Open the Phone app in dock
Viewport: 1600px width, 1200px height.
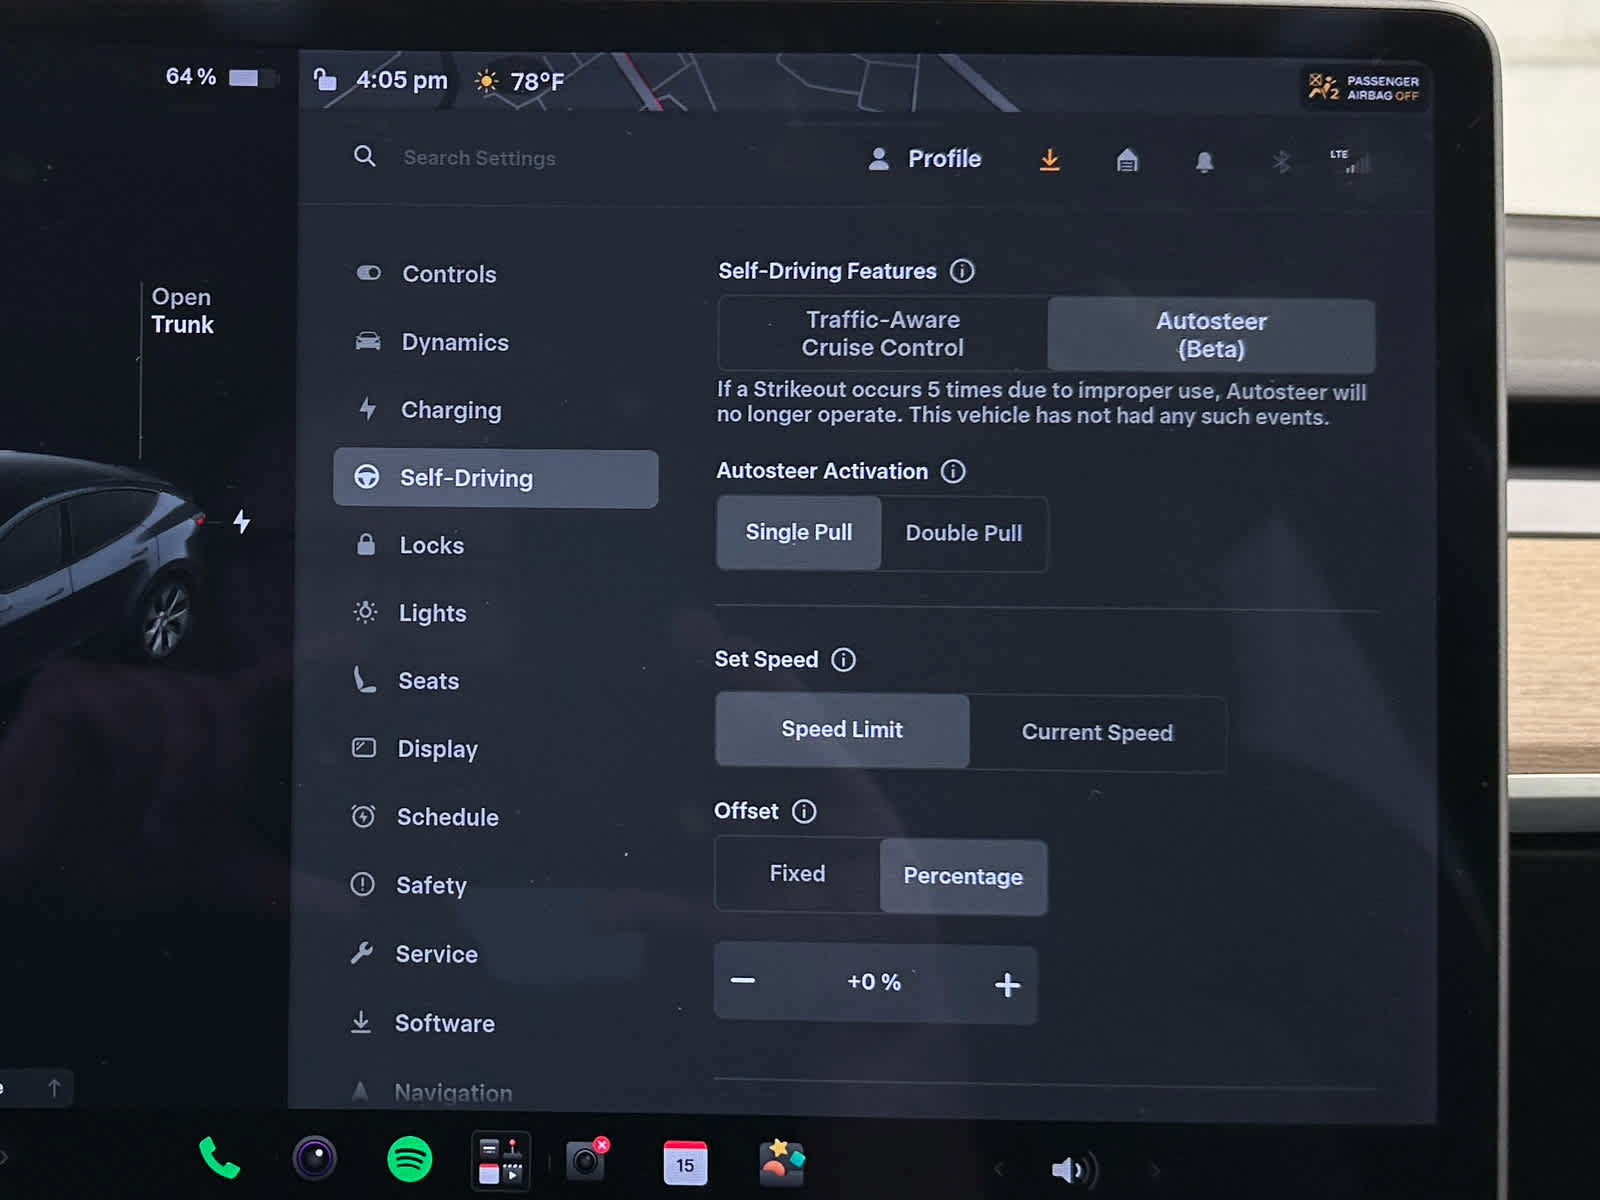219,1158
